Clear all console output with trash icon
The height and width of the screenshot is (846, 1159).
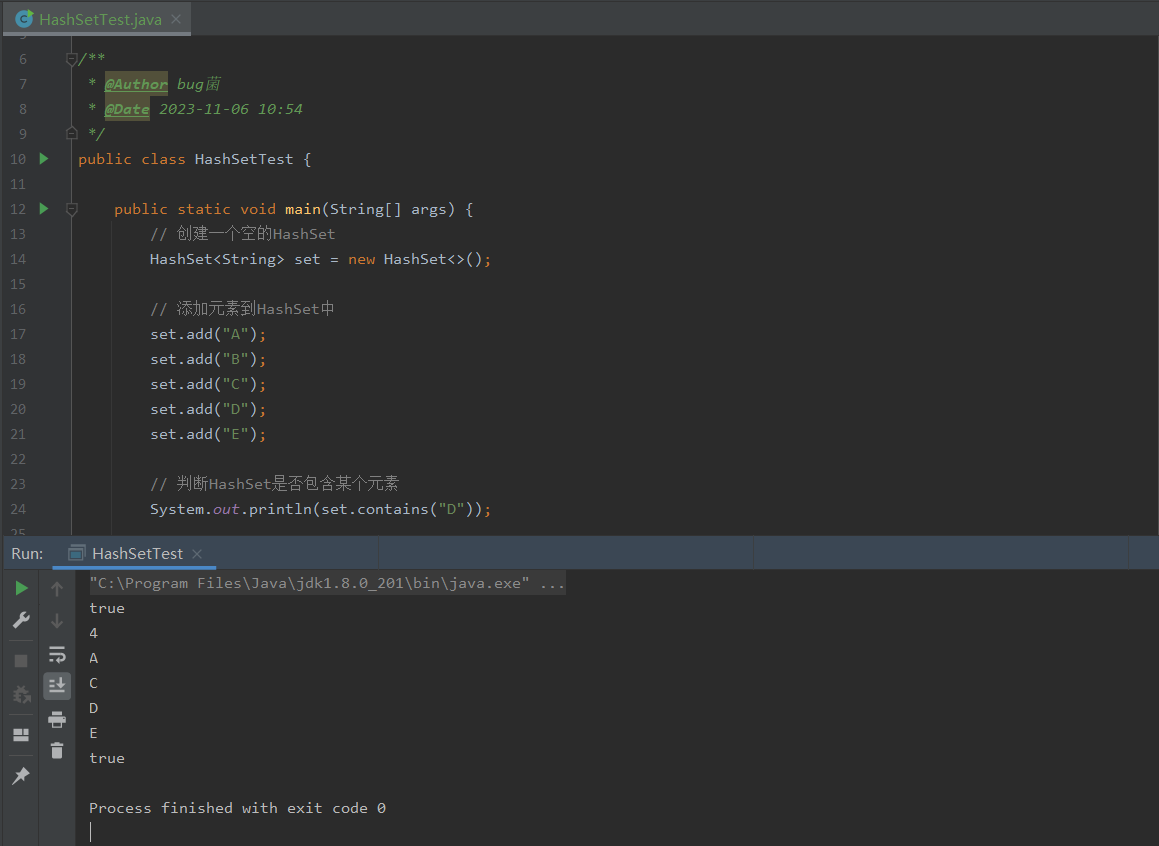click(x=57, y=751)
